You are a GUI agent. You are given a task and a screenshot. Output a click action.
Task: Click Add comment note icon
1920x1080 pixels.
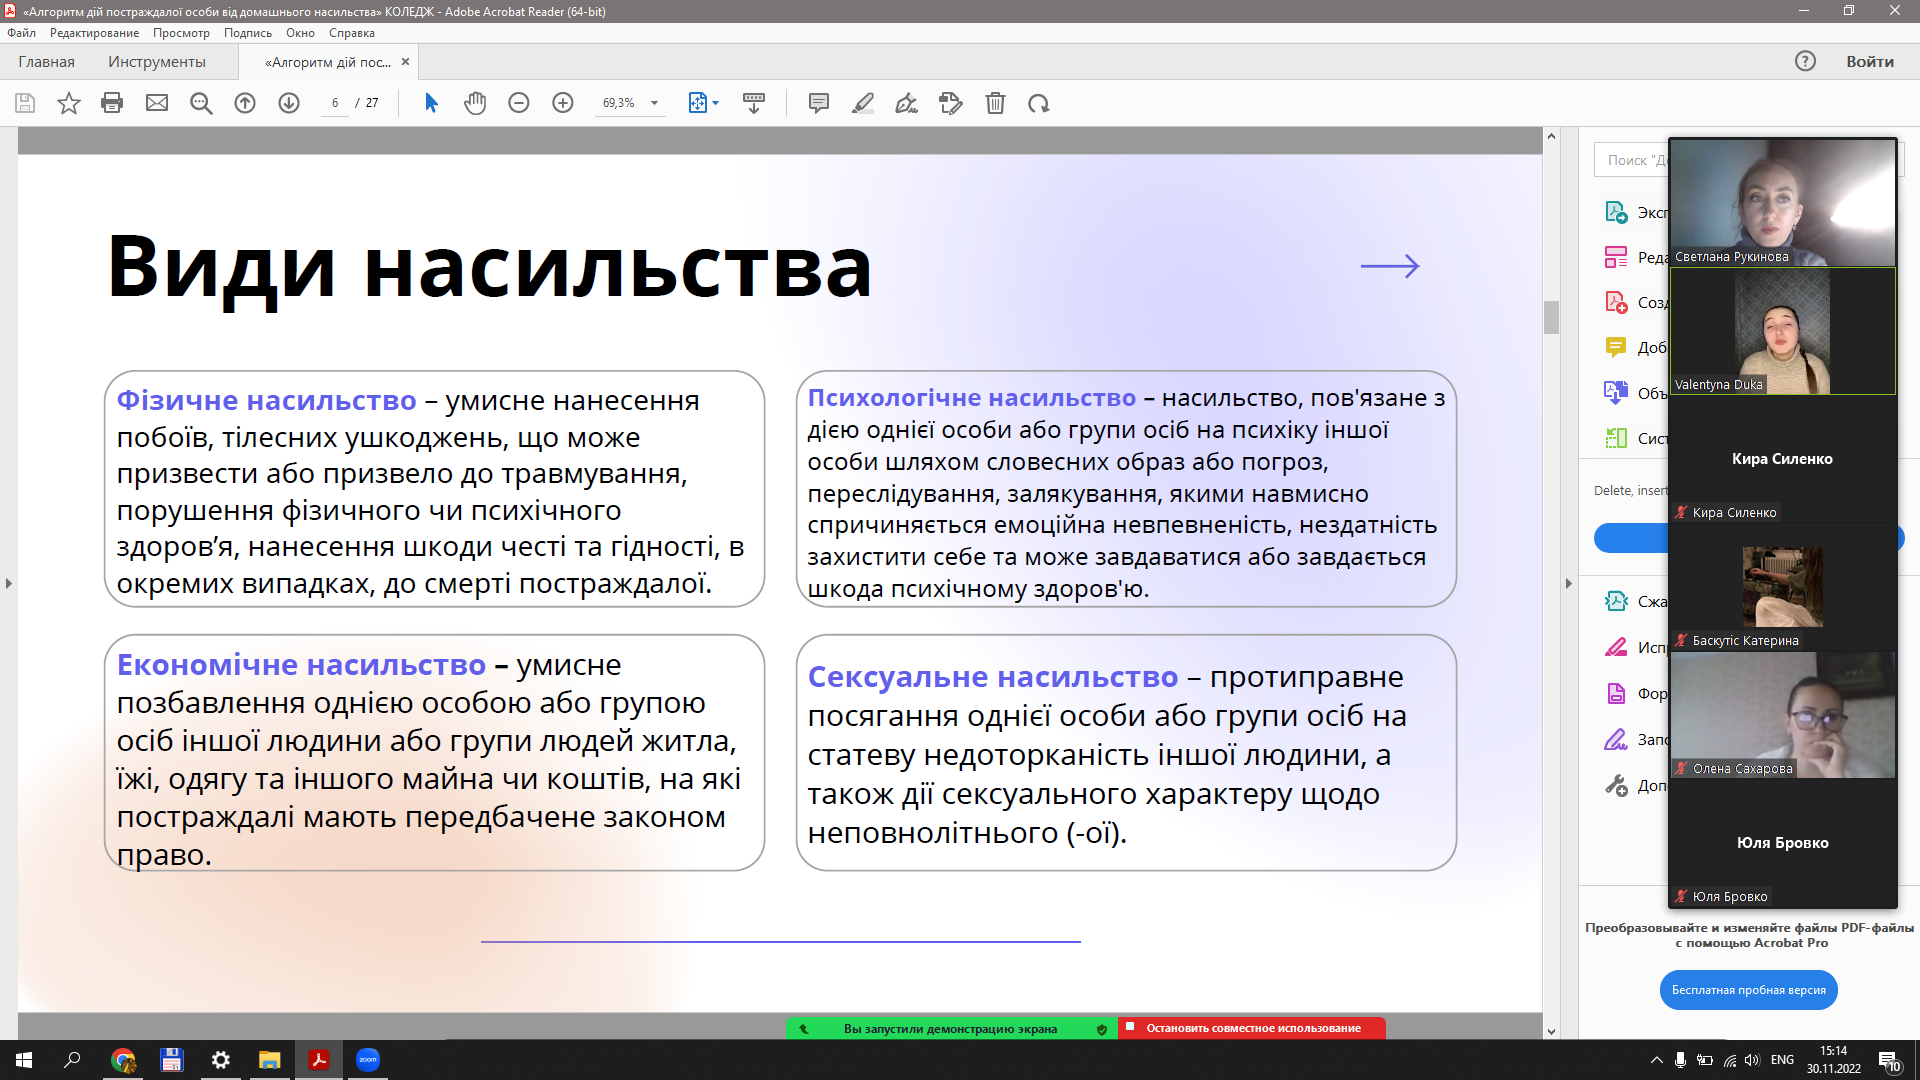[x=819, y=103]
